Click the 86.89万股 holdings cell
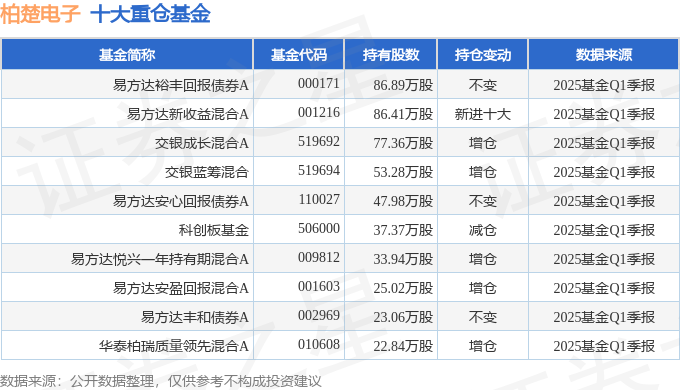The image size is (680, 390). 403,85
